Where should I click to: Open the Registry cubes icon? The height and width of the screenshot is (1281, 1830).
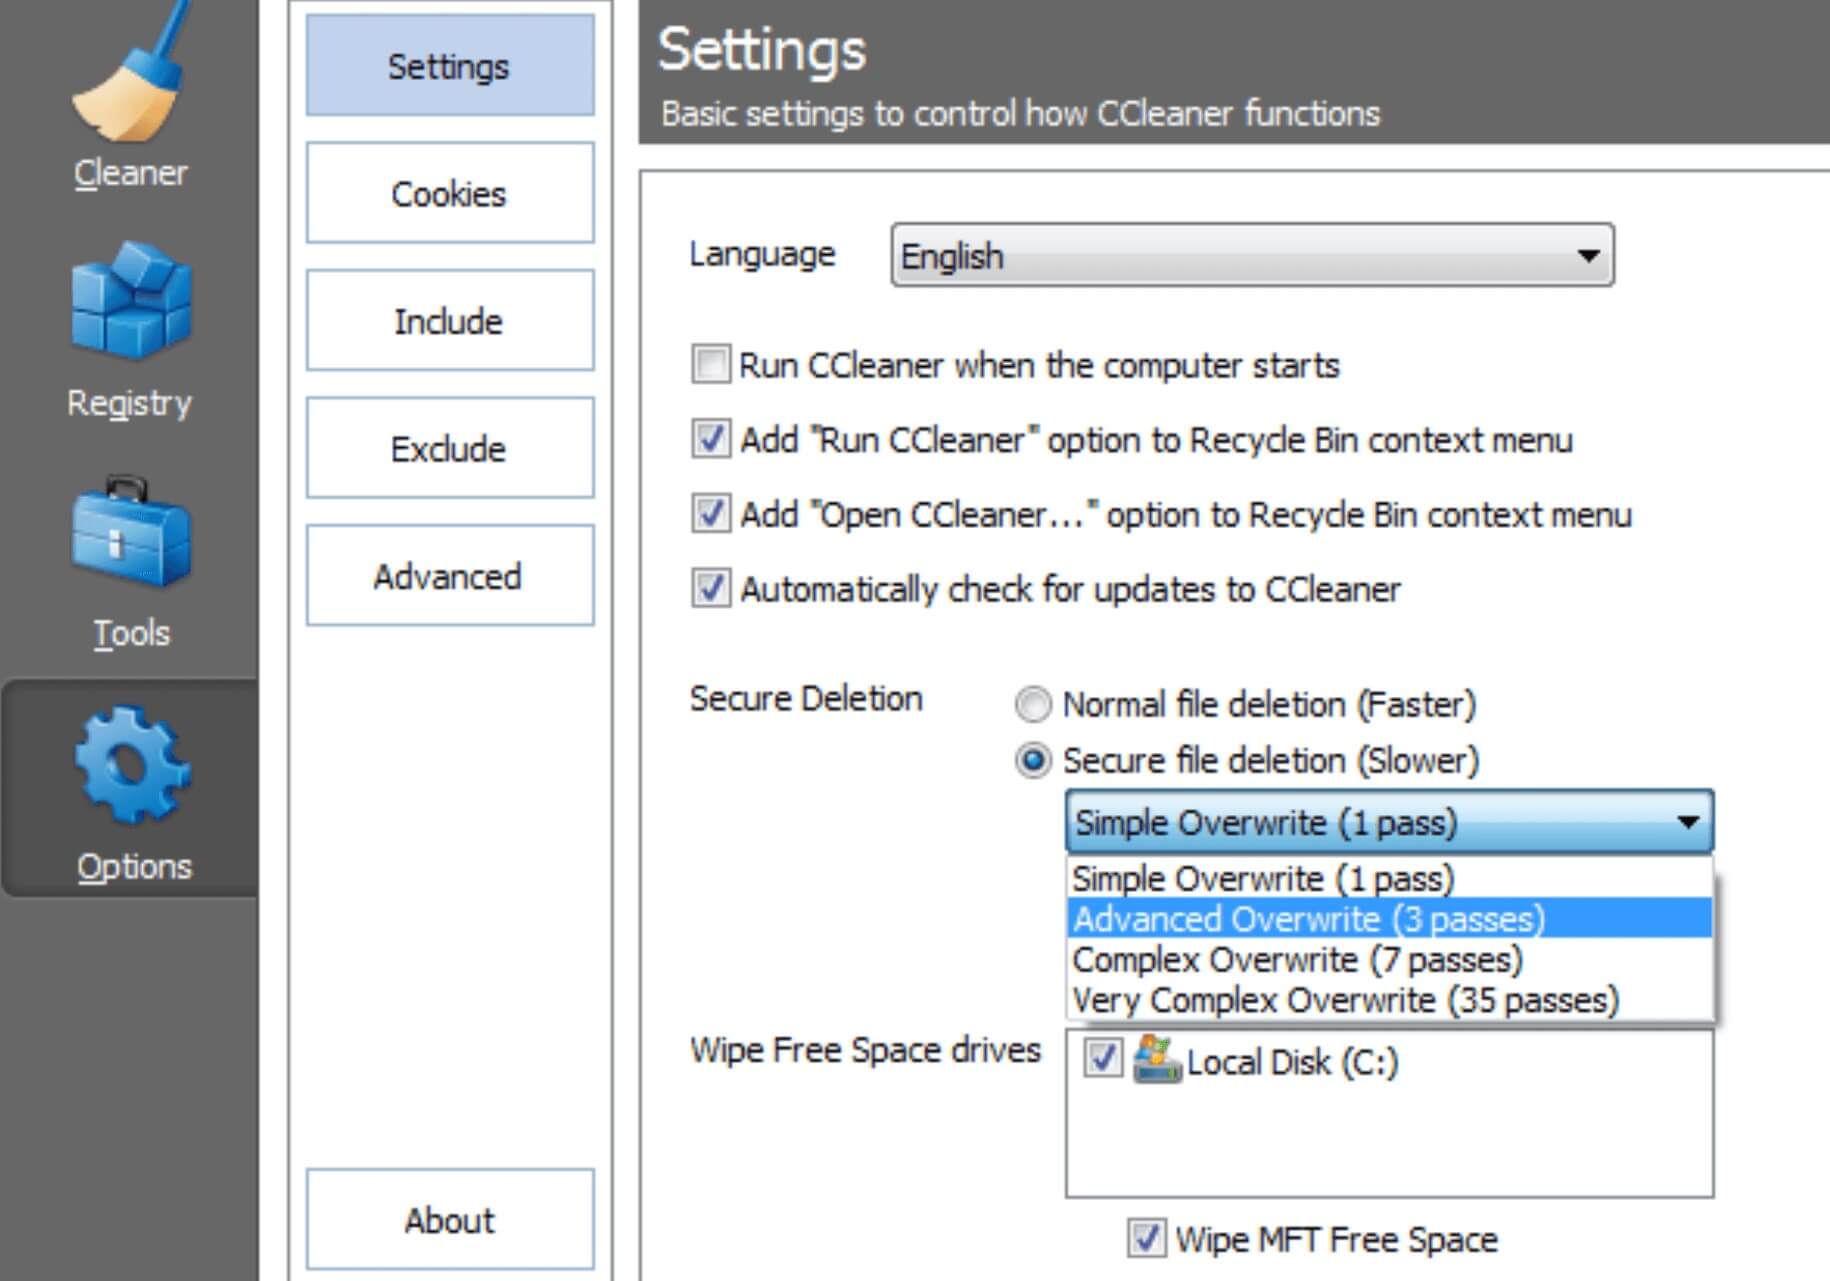[130, 300]
